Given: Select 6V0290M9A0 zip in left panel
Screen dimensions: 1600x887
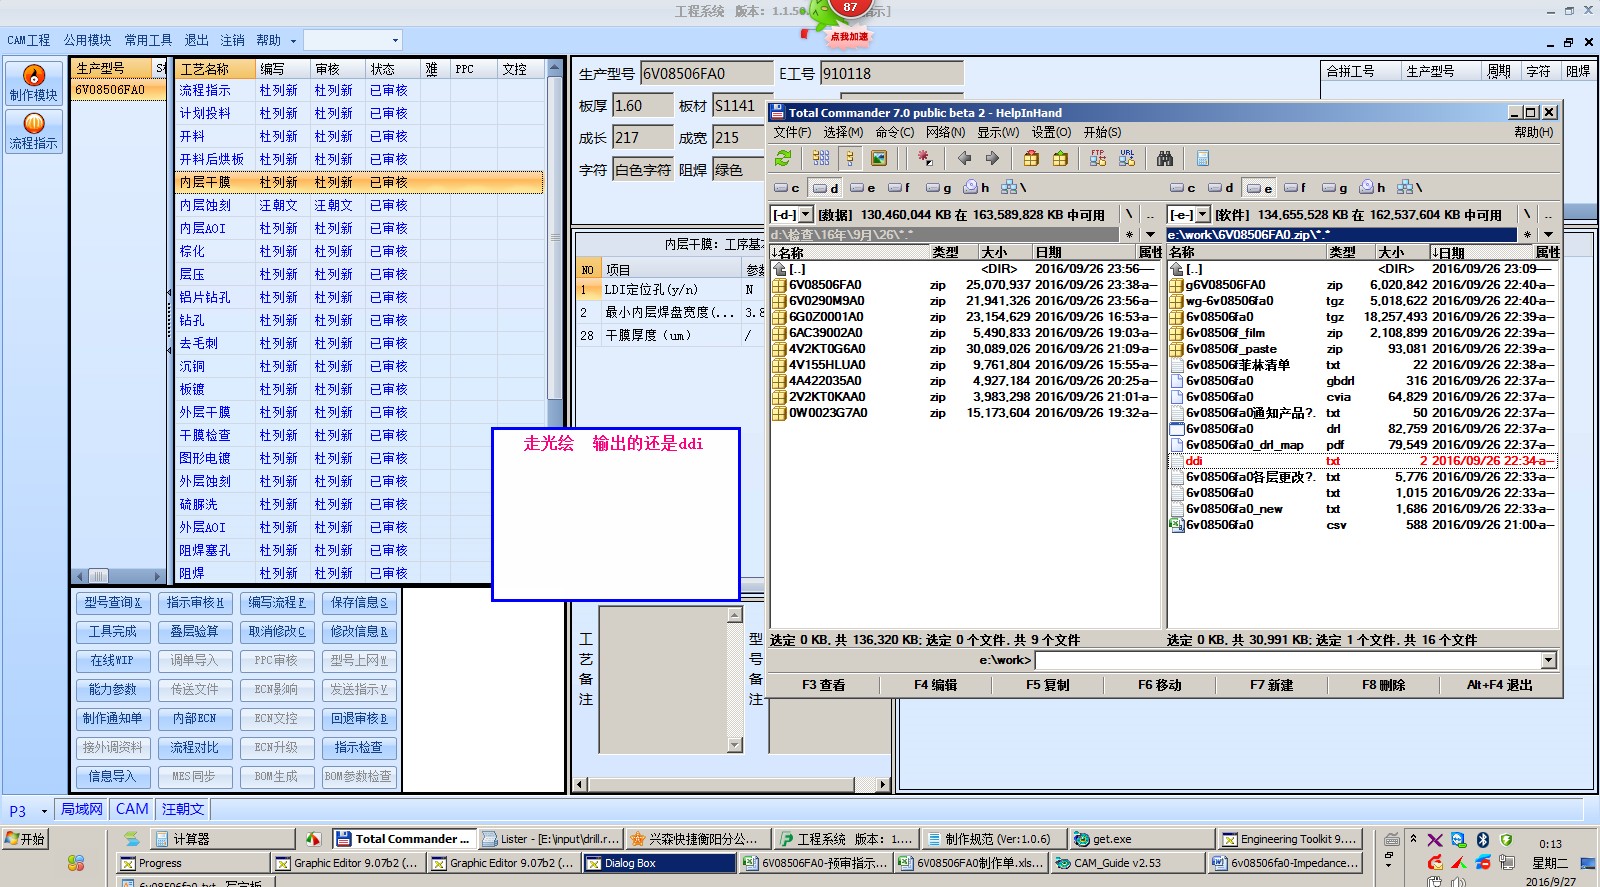Looking at the screenshot, I should click(965, 301).
